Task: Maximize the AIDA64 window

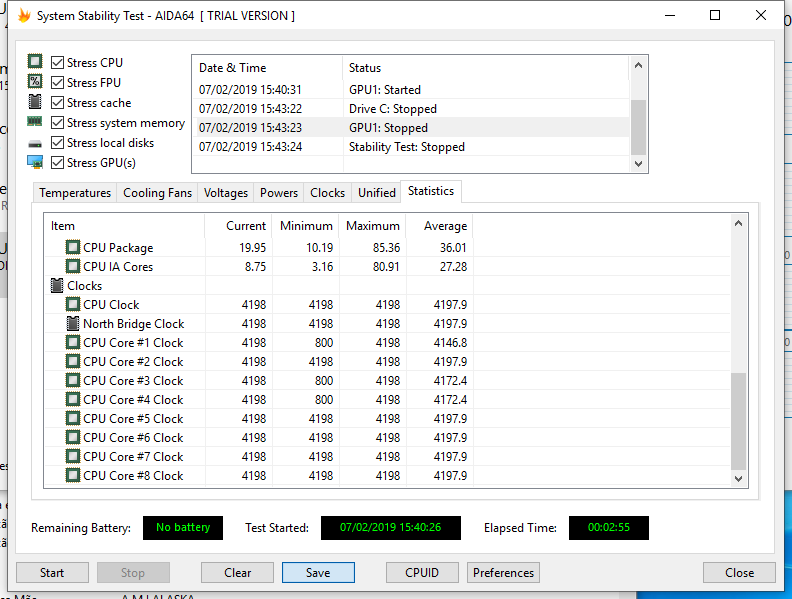Action: click(715, 15)
